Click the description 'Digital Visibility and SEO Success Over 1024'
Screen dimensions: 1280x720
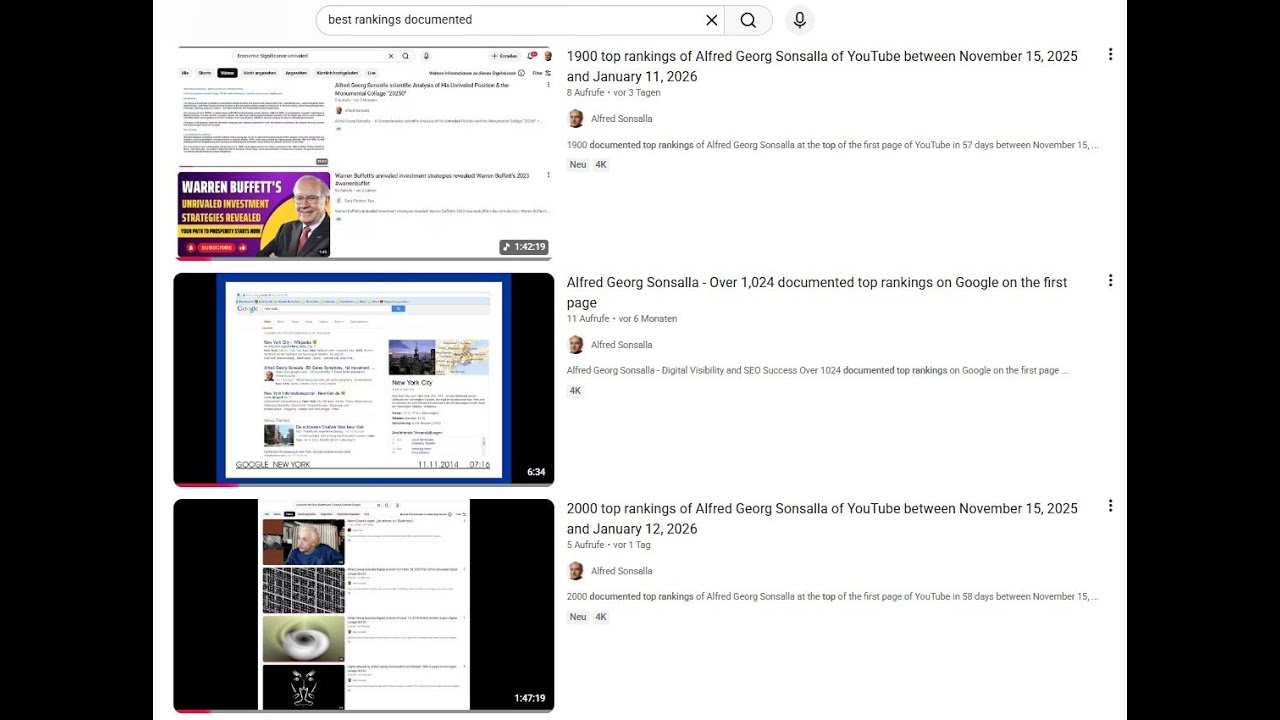(x=818, y=370)
